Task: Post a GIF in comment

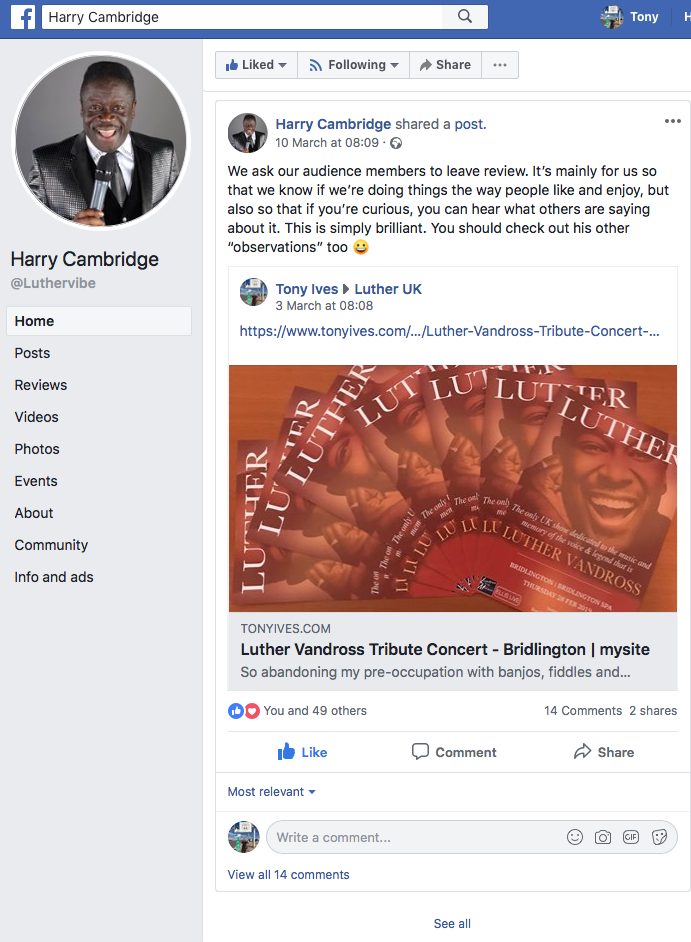Action: click(631, 837)
